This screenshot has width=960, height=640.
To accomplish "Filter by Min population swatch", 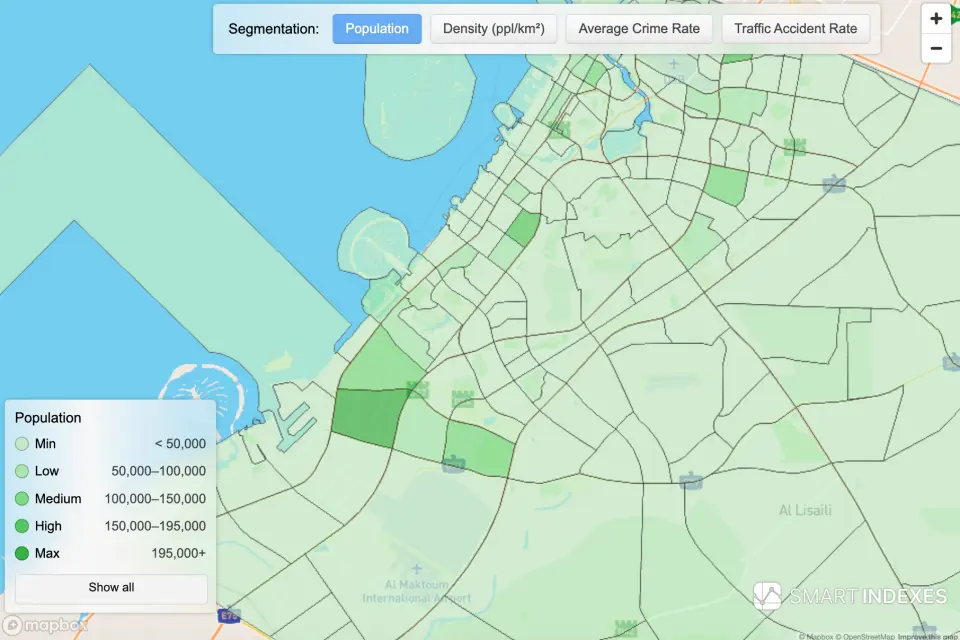I will point(22,443).
